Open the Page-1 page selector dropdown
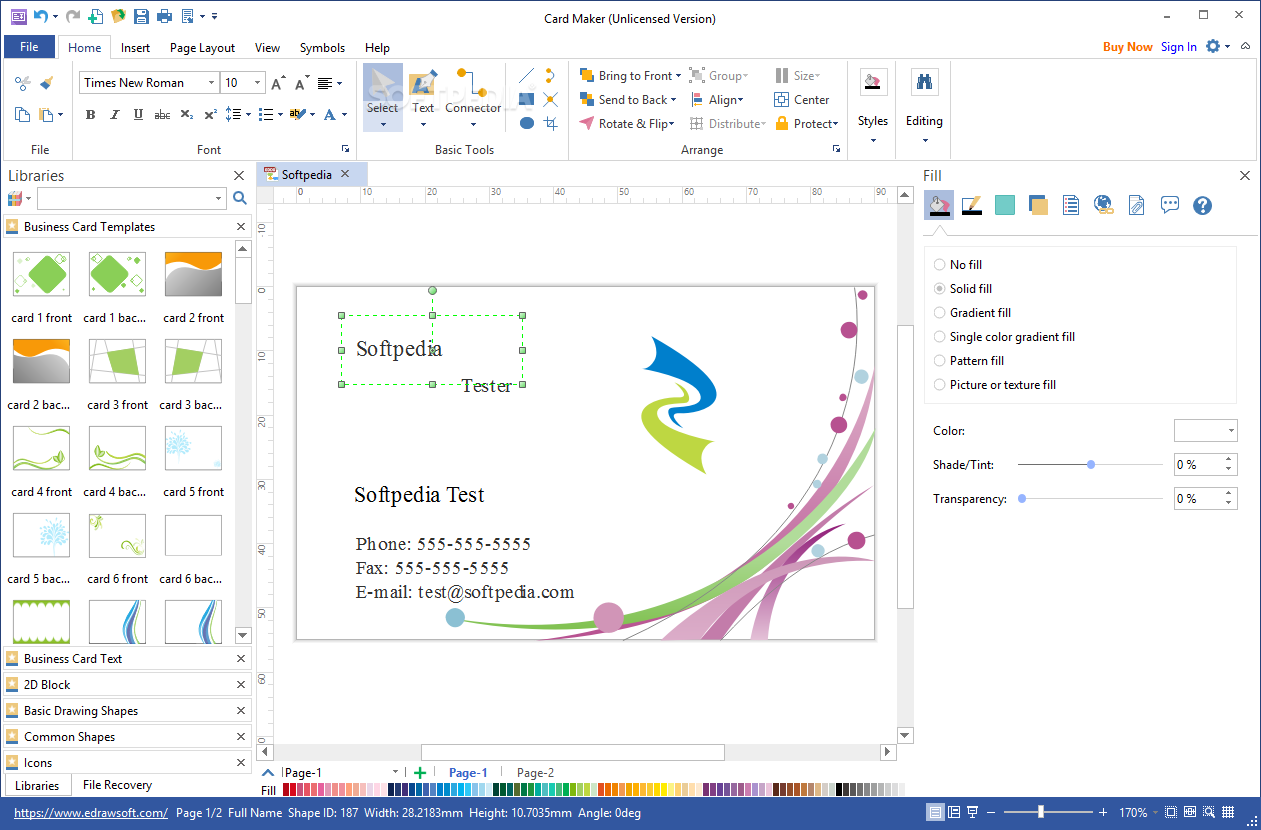The width and height of the screenshot is (1261, 830). point(395,772)
